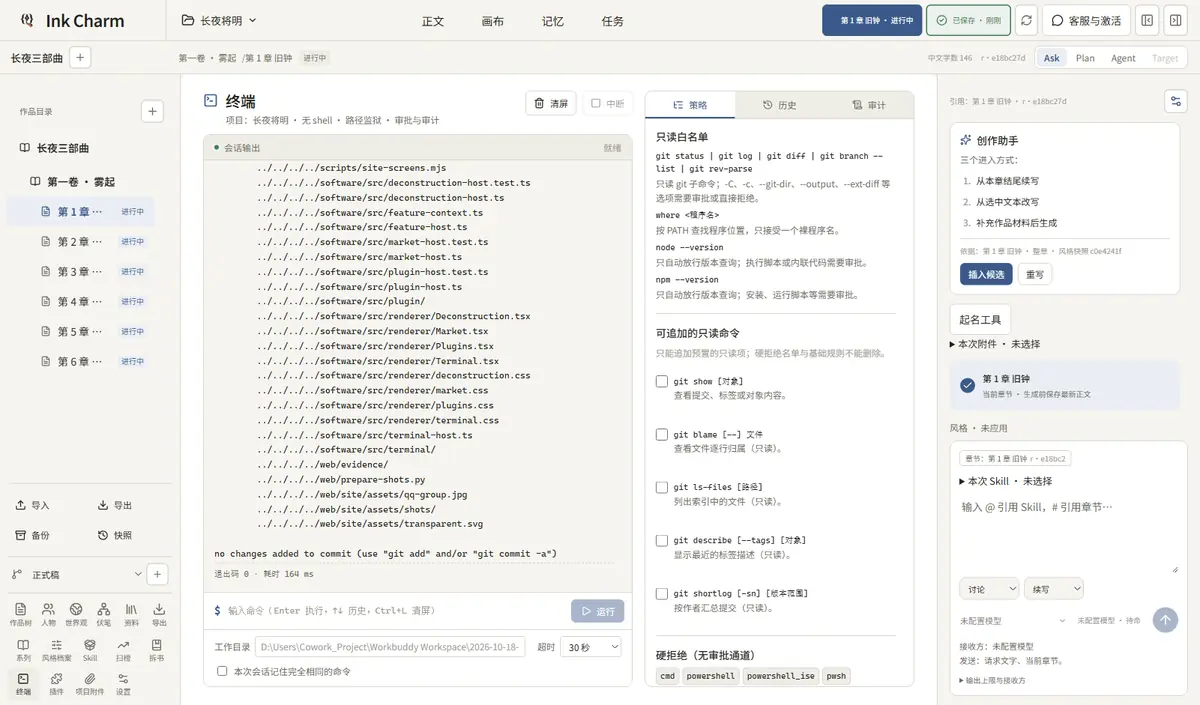Open the 长夜将明 project dropdown
1200x705 pixels.
pyautogui.click(x=219, y=20)
